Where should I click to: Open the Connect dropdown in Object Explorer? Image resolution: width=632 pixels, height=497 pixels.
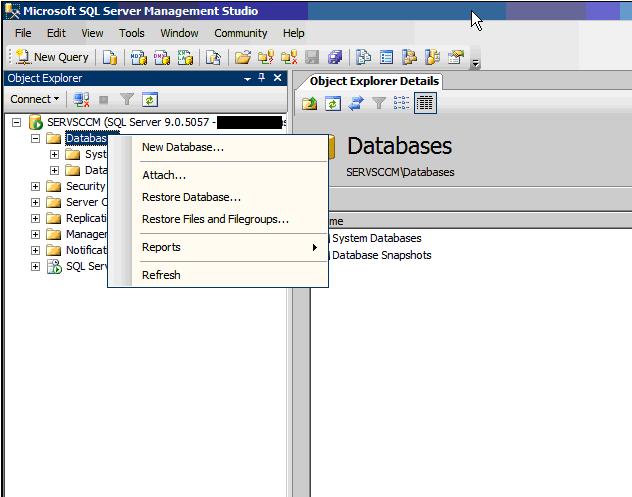(x=35, y=100)
